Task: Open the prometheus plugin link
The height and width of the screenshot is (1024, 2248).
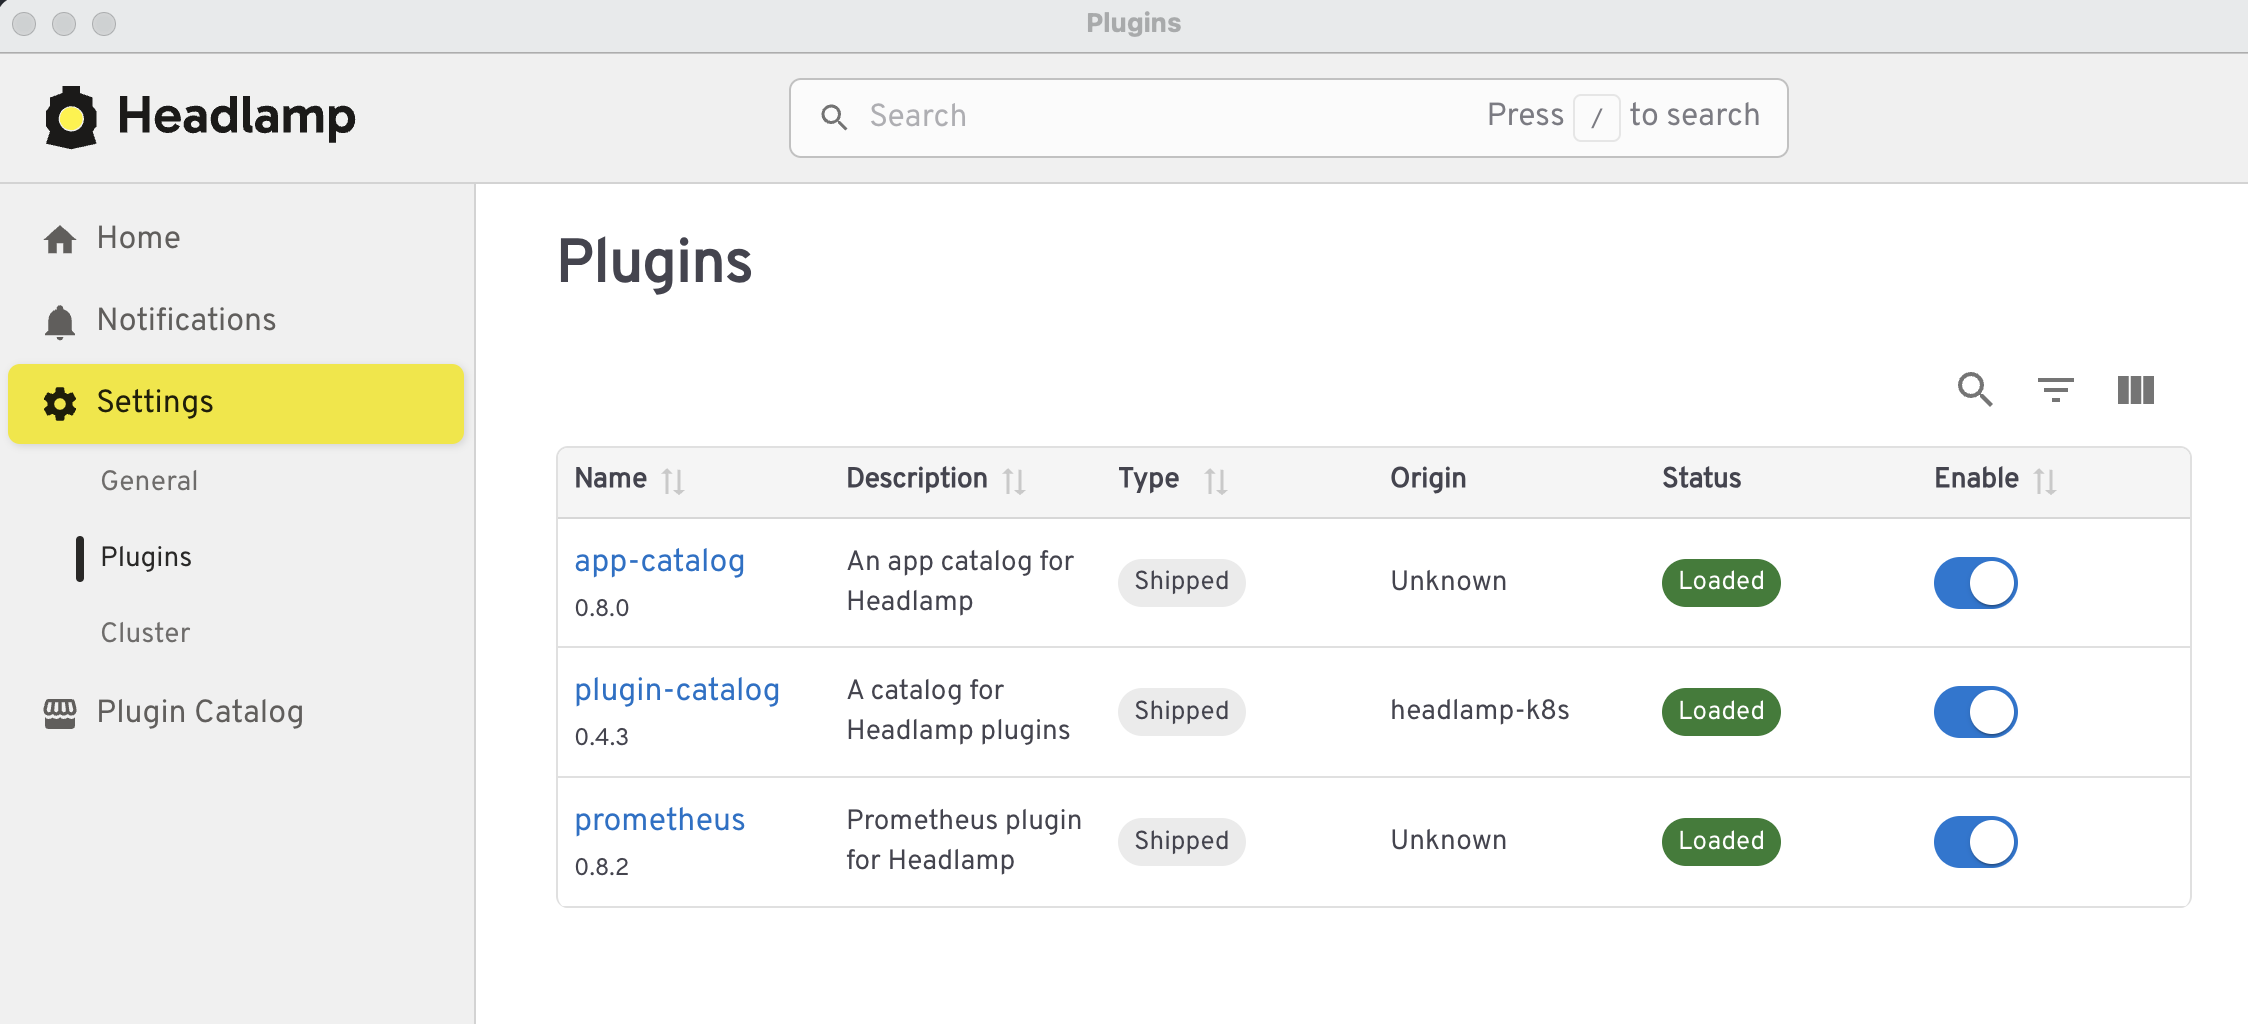Action: (x=659, y=820)
